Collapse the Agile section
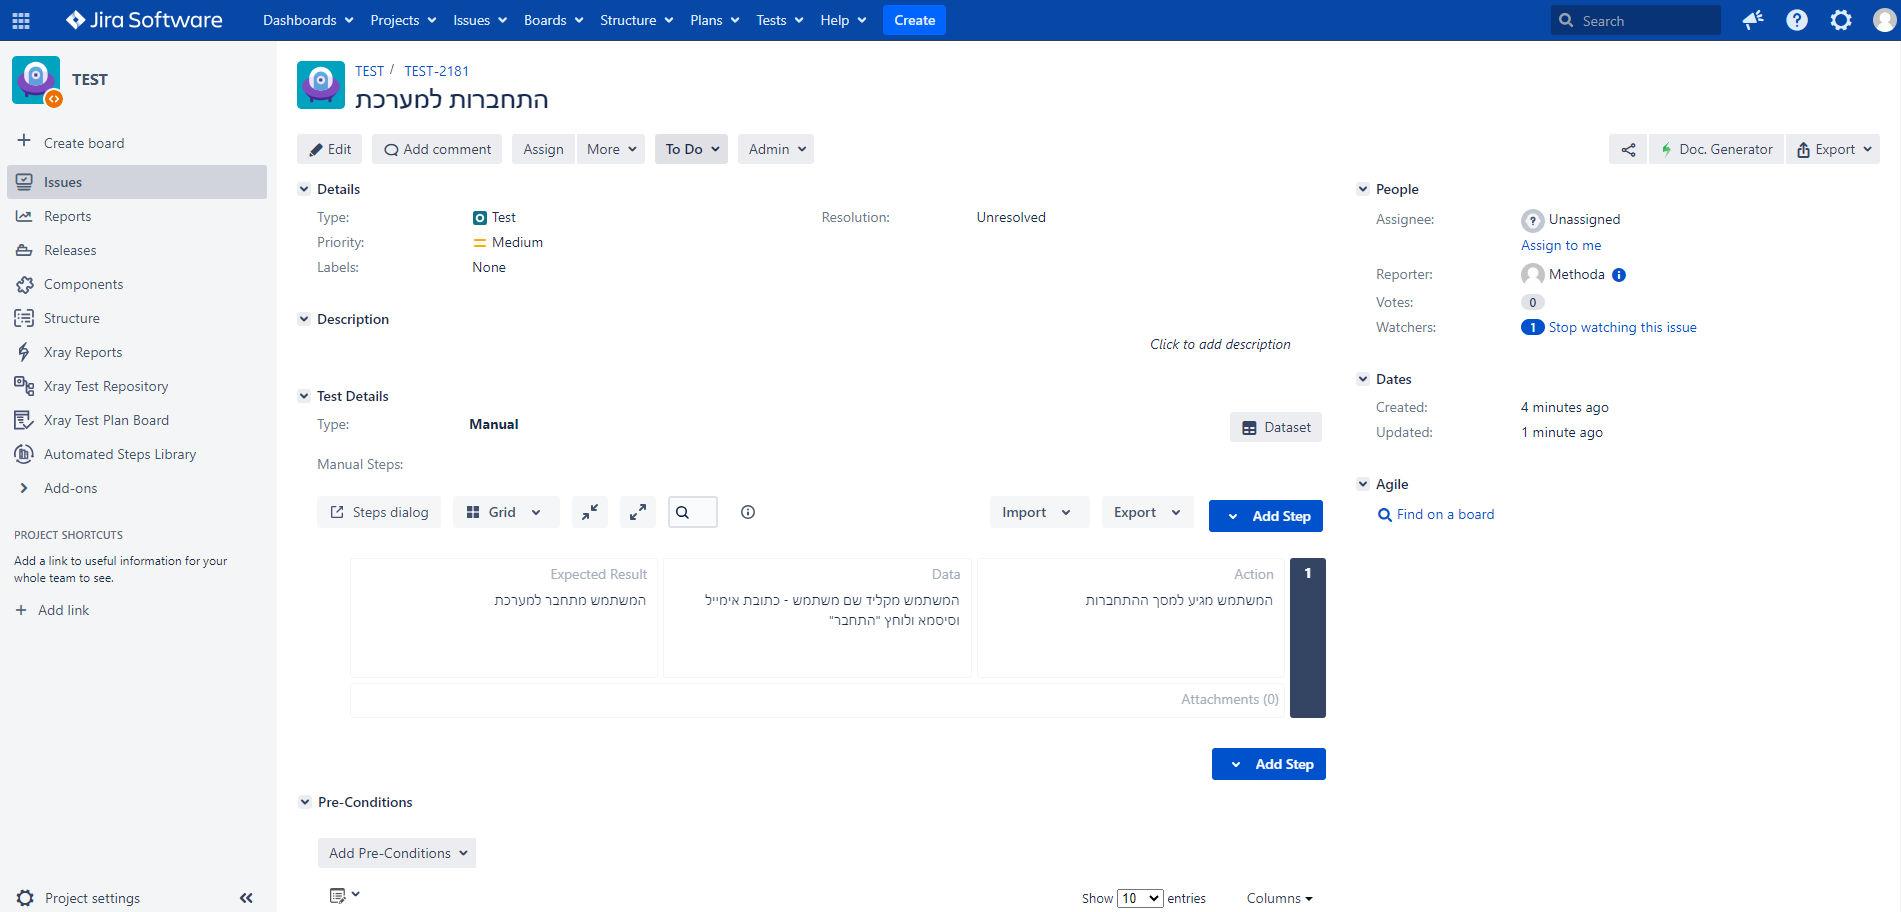 pos(1363,484)
